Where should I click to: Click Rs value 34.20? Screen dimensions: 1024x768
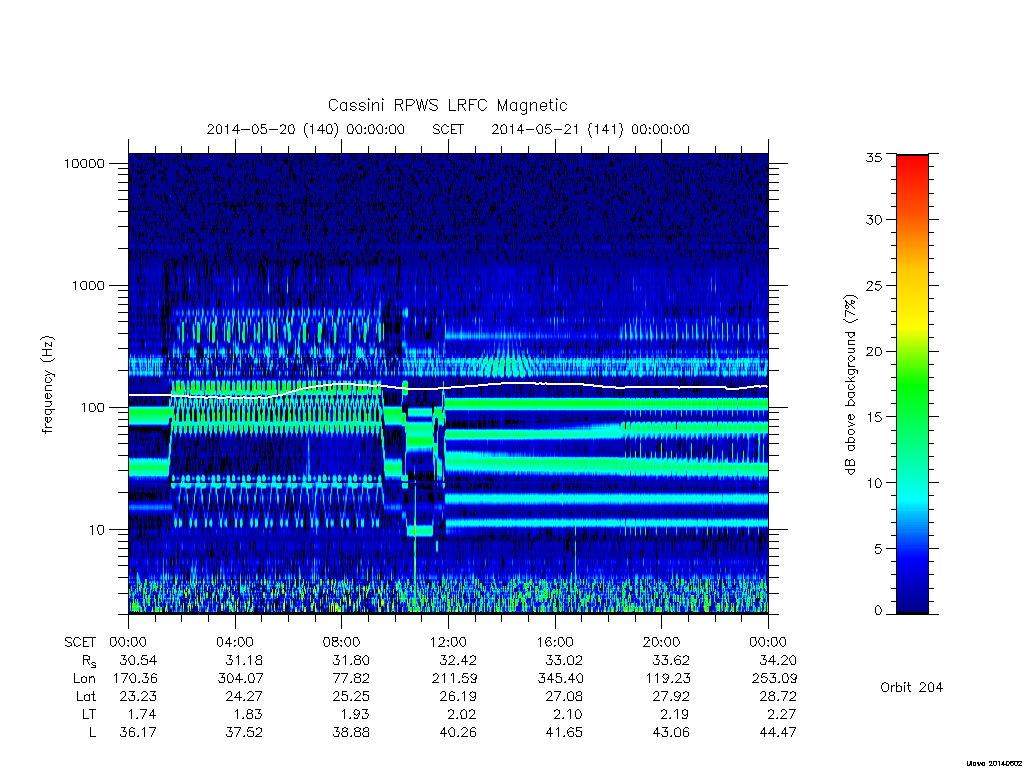pyautogui.click(x=778, y=660)
